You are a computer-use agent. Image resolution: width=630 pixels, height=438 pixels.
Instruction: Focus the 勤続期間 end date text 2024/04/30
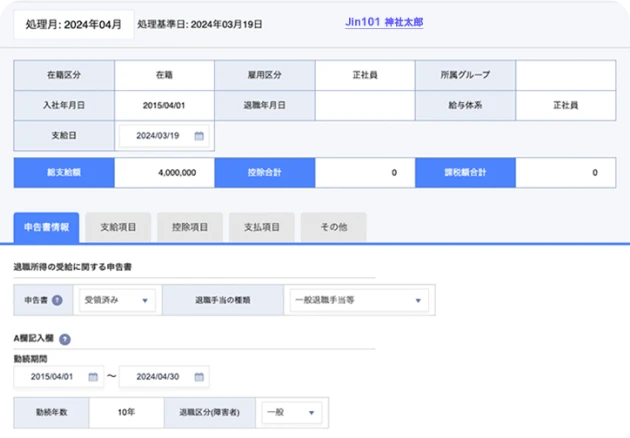(157, 377)
